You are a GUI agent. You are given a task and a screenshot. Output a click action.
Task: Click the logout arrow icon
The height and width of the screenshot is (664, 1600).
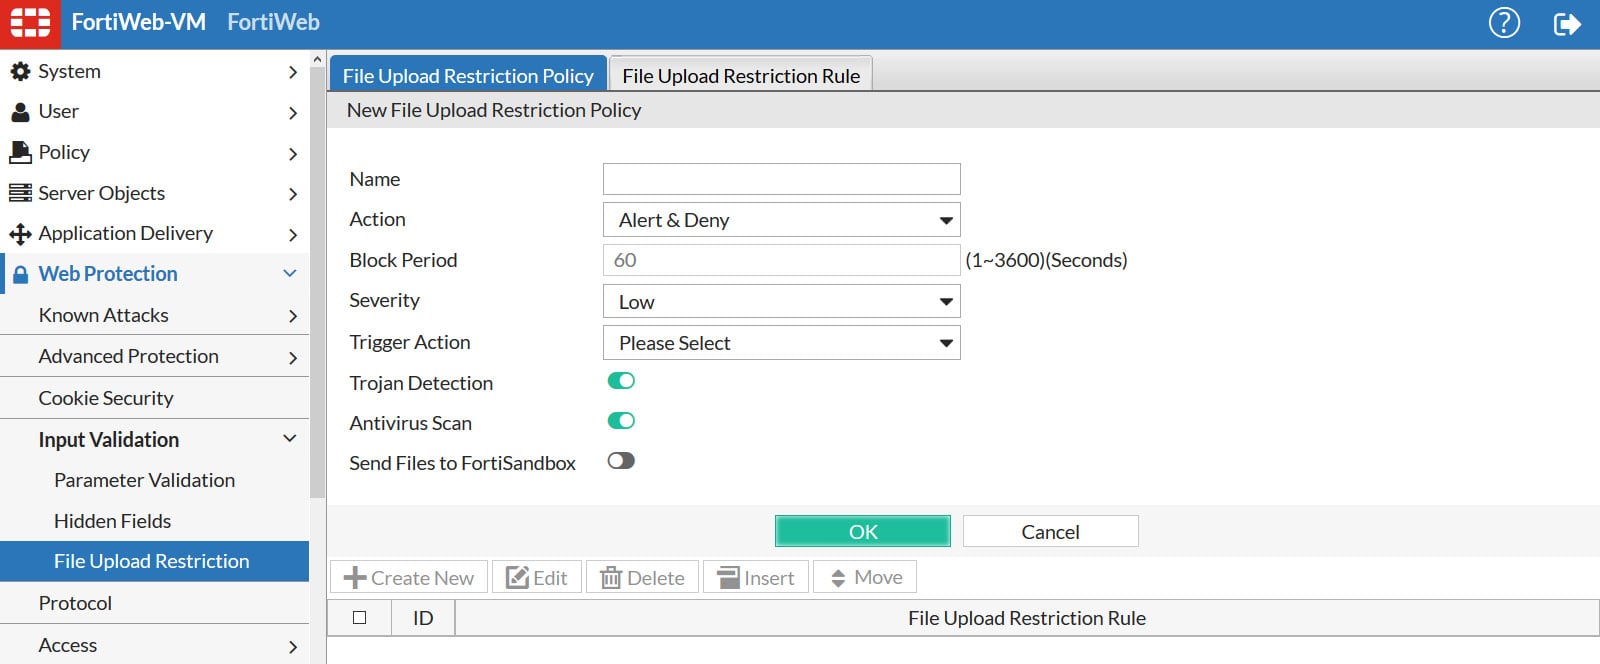[x=1567, y=24]
